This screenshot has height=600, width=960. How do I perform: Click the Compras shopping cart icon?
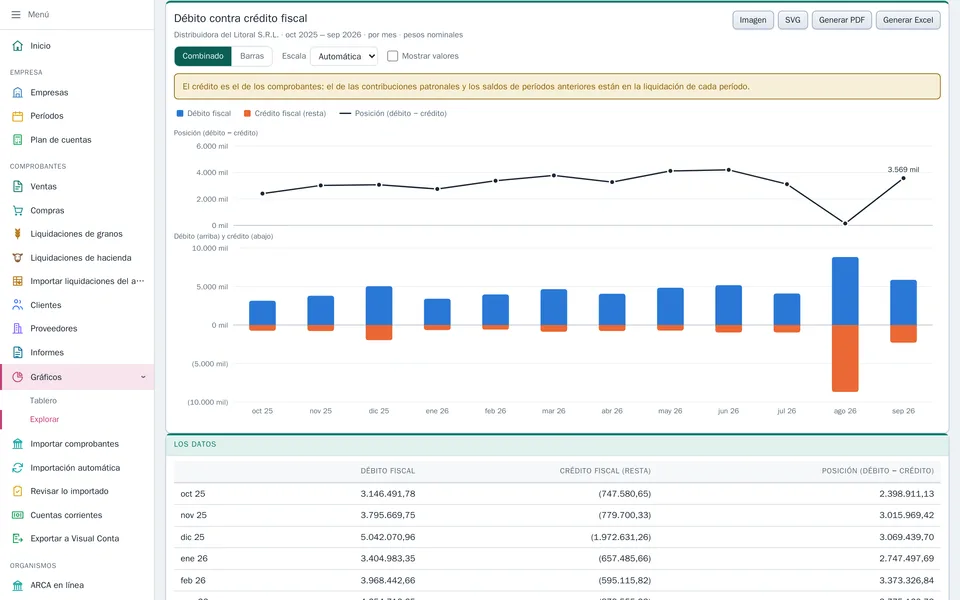coord(18,211)
